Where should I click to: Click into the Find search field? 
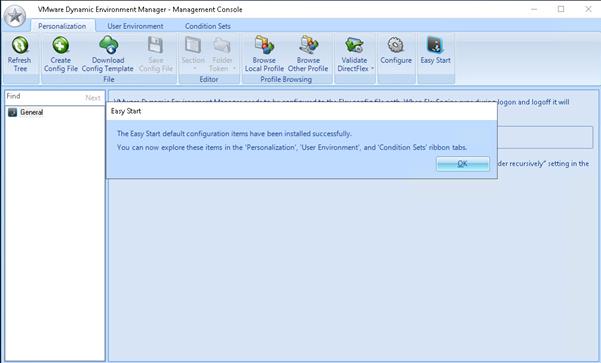pyautogui.click(x=44, y=97)
